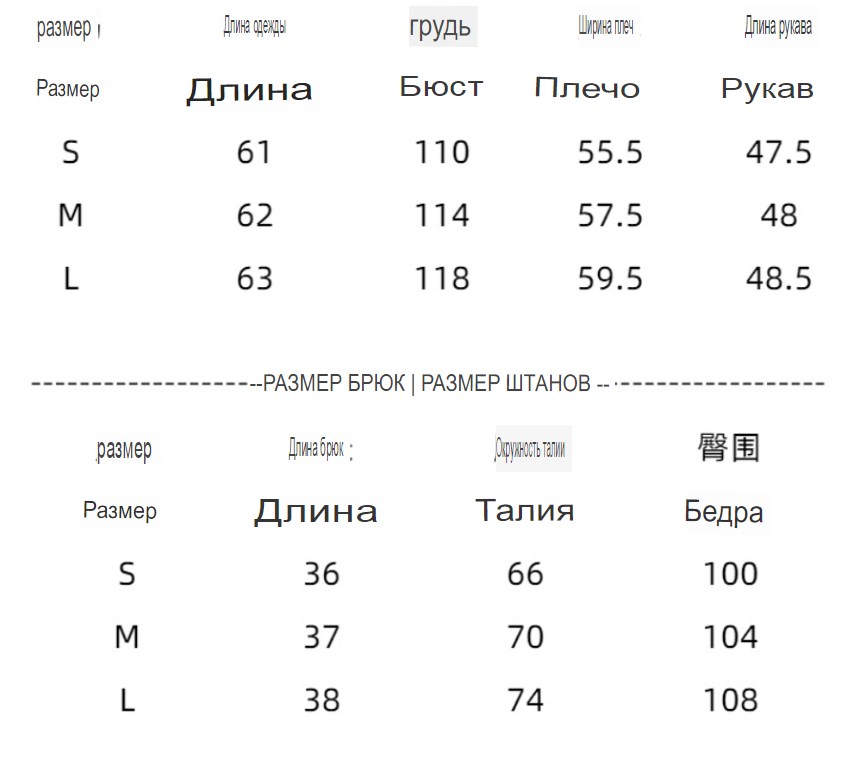Click pants length value 36
The width and height of the screenshot is (854, 757).
(x=322, y=574)
